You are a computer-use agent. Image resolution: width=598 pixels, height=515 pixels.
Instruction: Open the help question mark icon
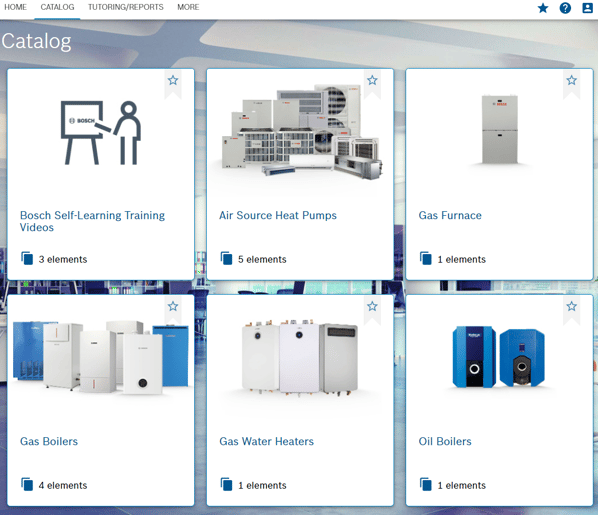click(565, 8)
